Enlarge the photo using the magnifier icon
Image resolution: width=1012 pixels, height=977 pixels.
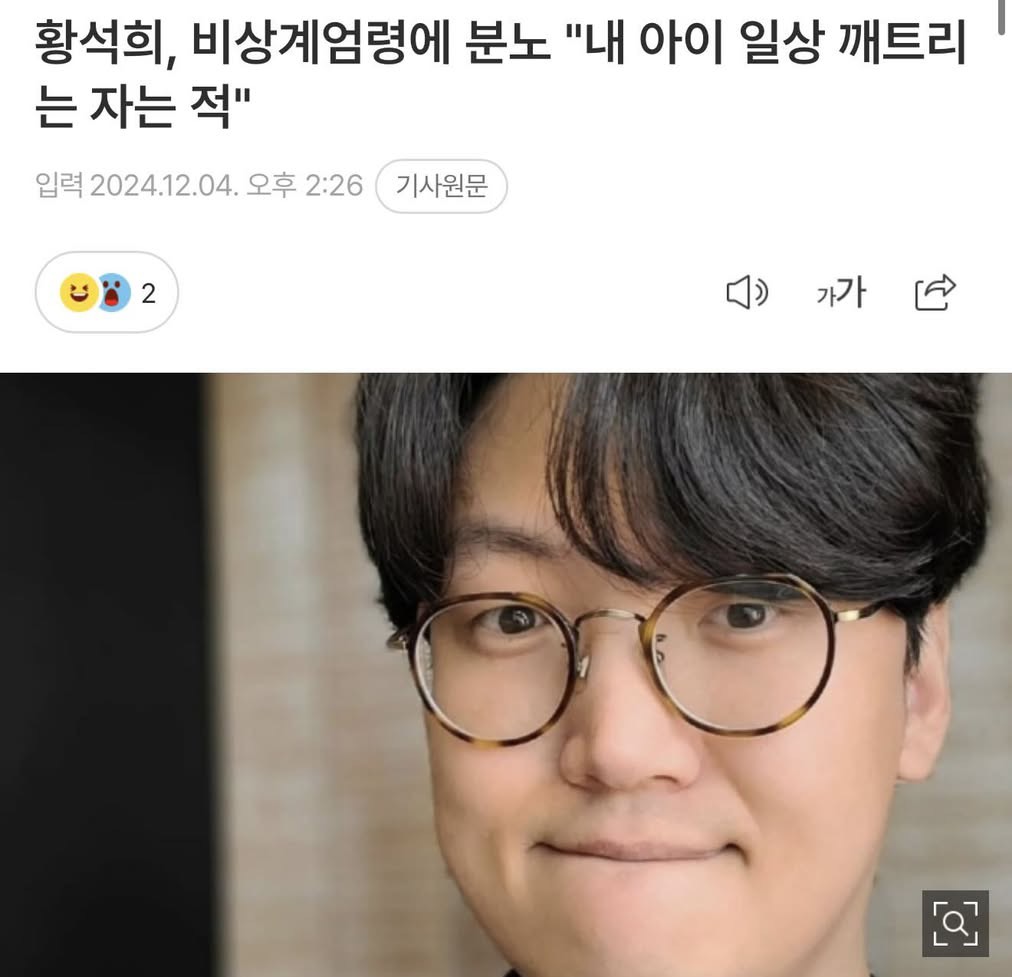955,923
